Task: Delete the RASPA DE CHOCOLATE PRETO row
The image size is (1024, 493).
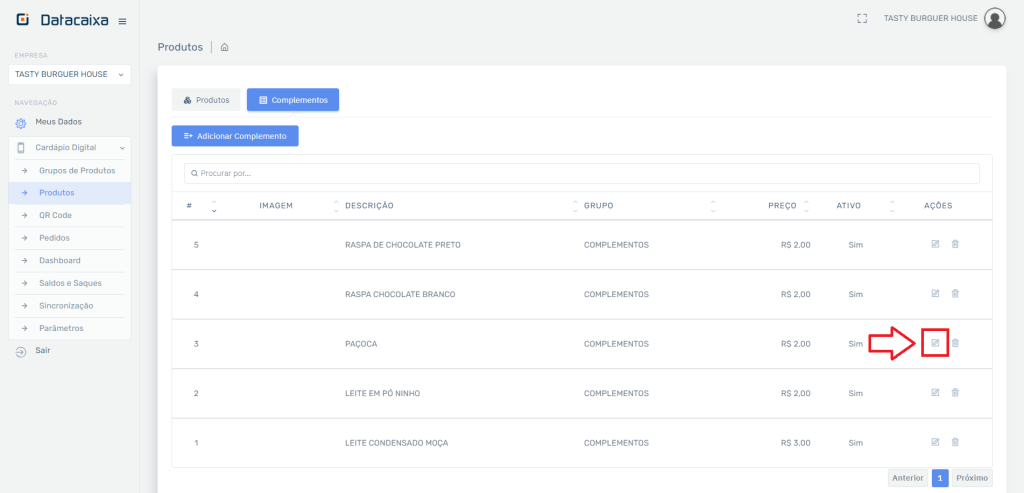Action: tap(955, 244)
